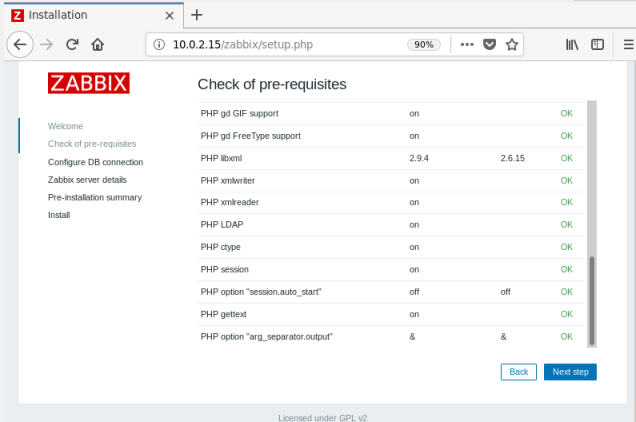Select Check of pre-requisites step

pyautogui.click(x=92, y=144)
